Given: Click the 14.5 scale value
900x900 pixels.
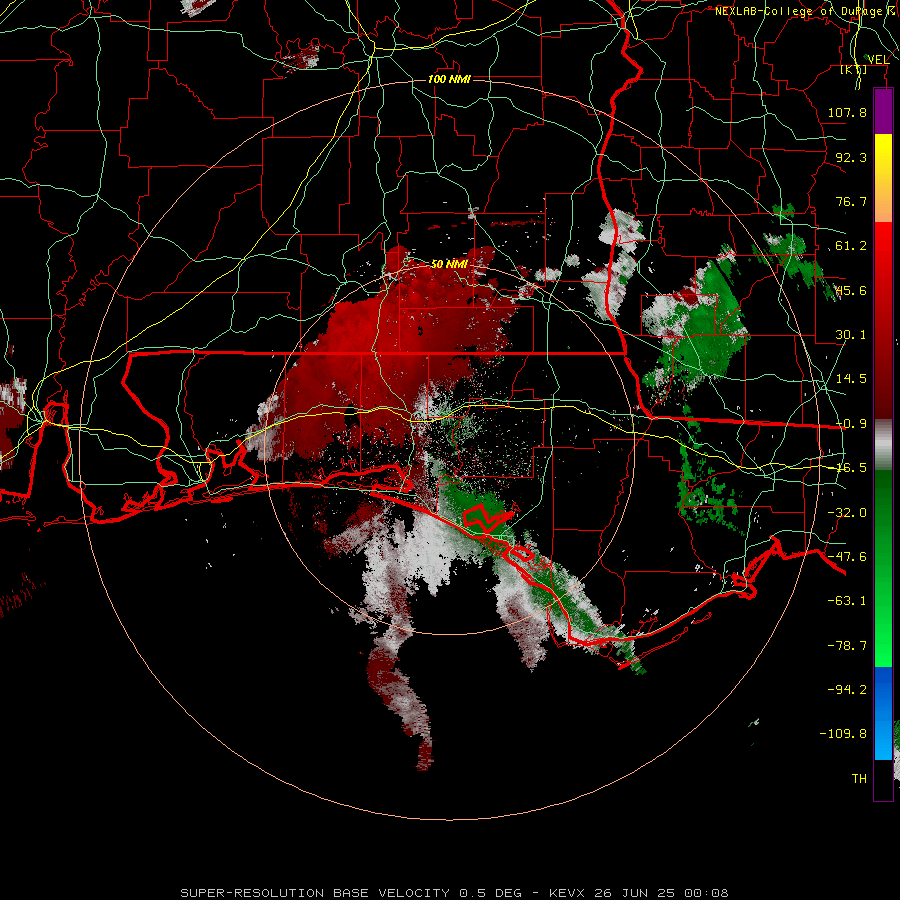Looking at the screenshot, I should coord(851,379).
